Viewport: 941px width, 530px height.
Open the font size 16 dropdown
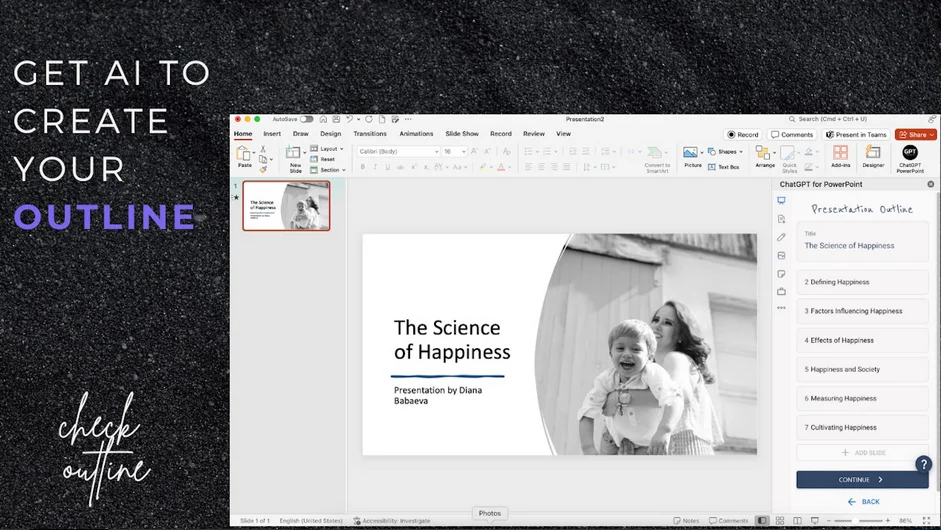pos(454,151)
